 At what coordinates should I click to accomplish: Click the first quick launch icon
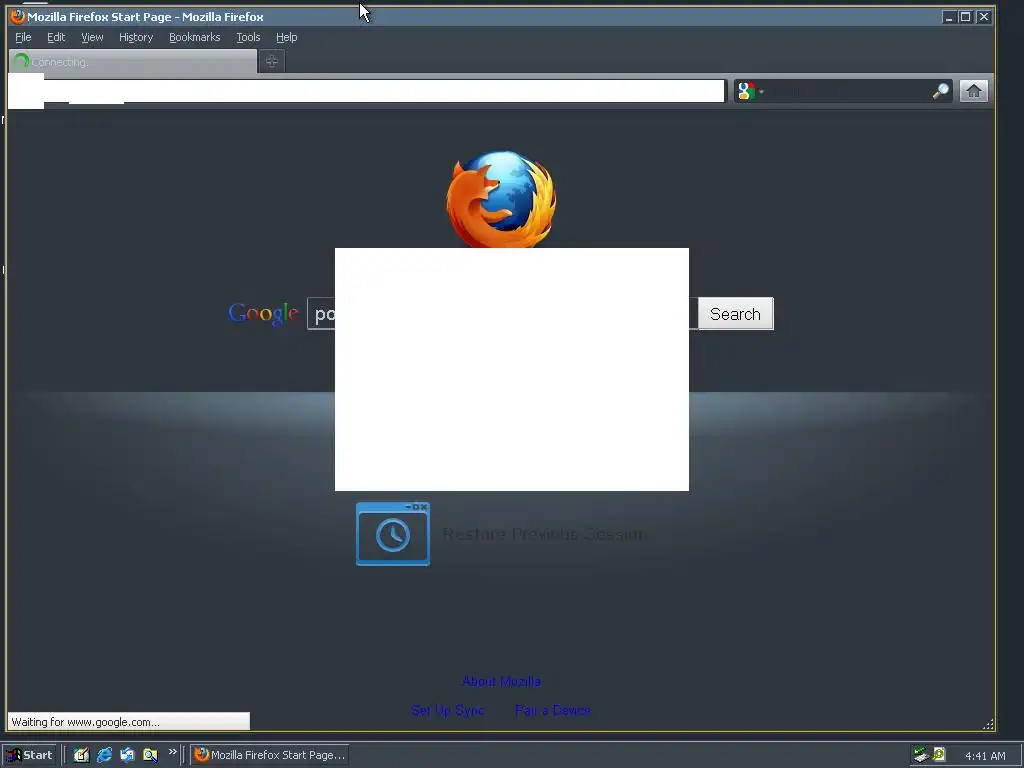[x=81, y=755]
